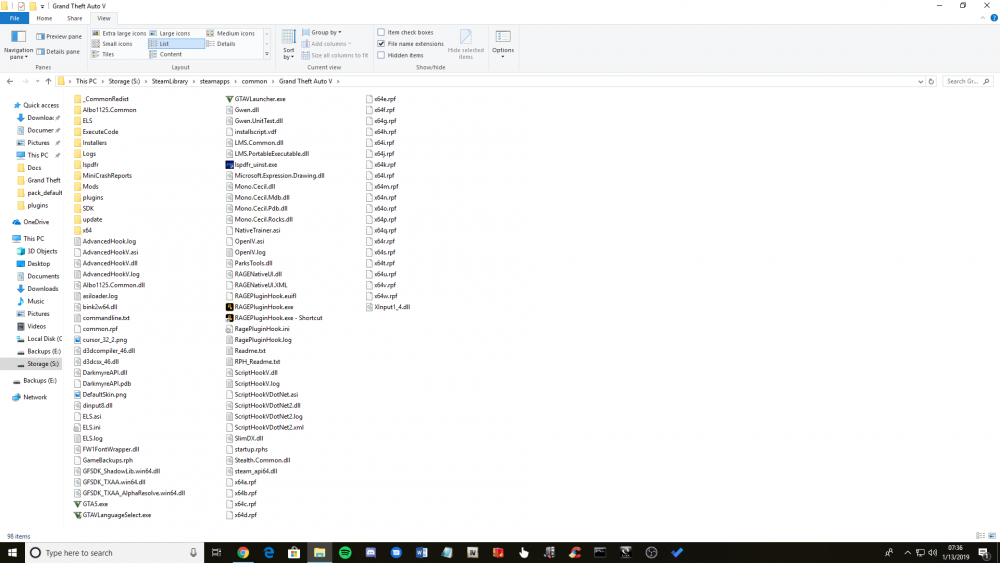Click common in the address path

[254, 82]
